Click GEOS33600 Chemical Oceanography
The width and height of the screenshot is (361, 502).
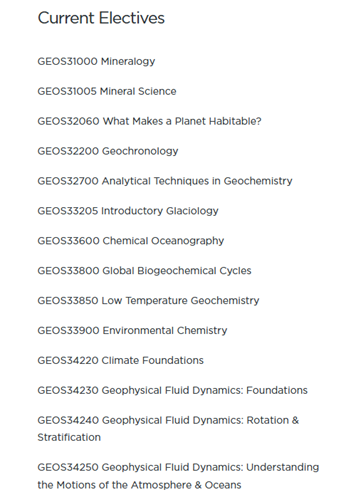[x=131, y=241]
